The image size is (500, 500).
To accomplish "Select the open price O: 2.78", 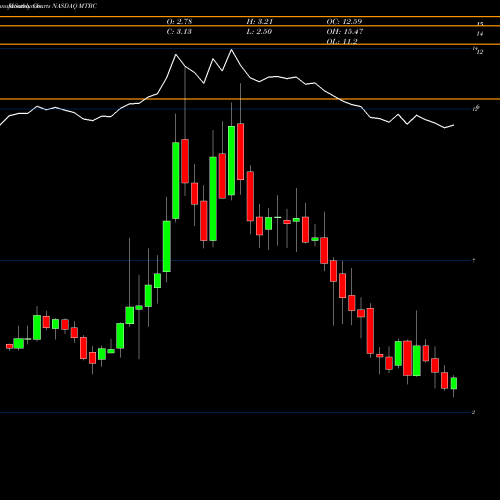I will click(179, 22).
